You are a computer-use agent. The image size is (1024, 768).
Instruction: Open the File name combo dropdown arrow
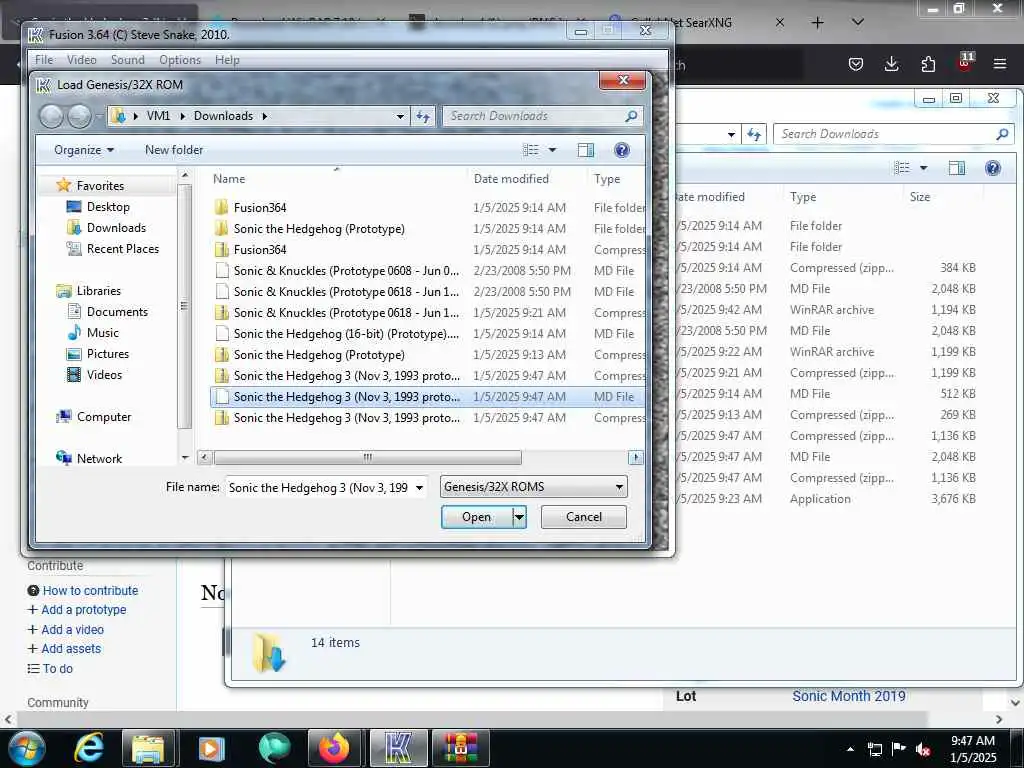(419, 488)
